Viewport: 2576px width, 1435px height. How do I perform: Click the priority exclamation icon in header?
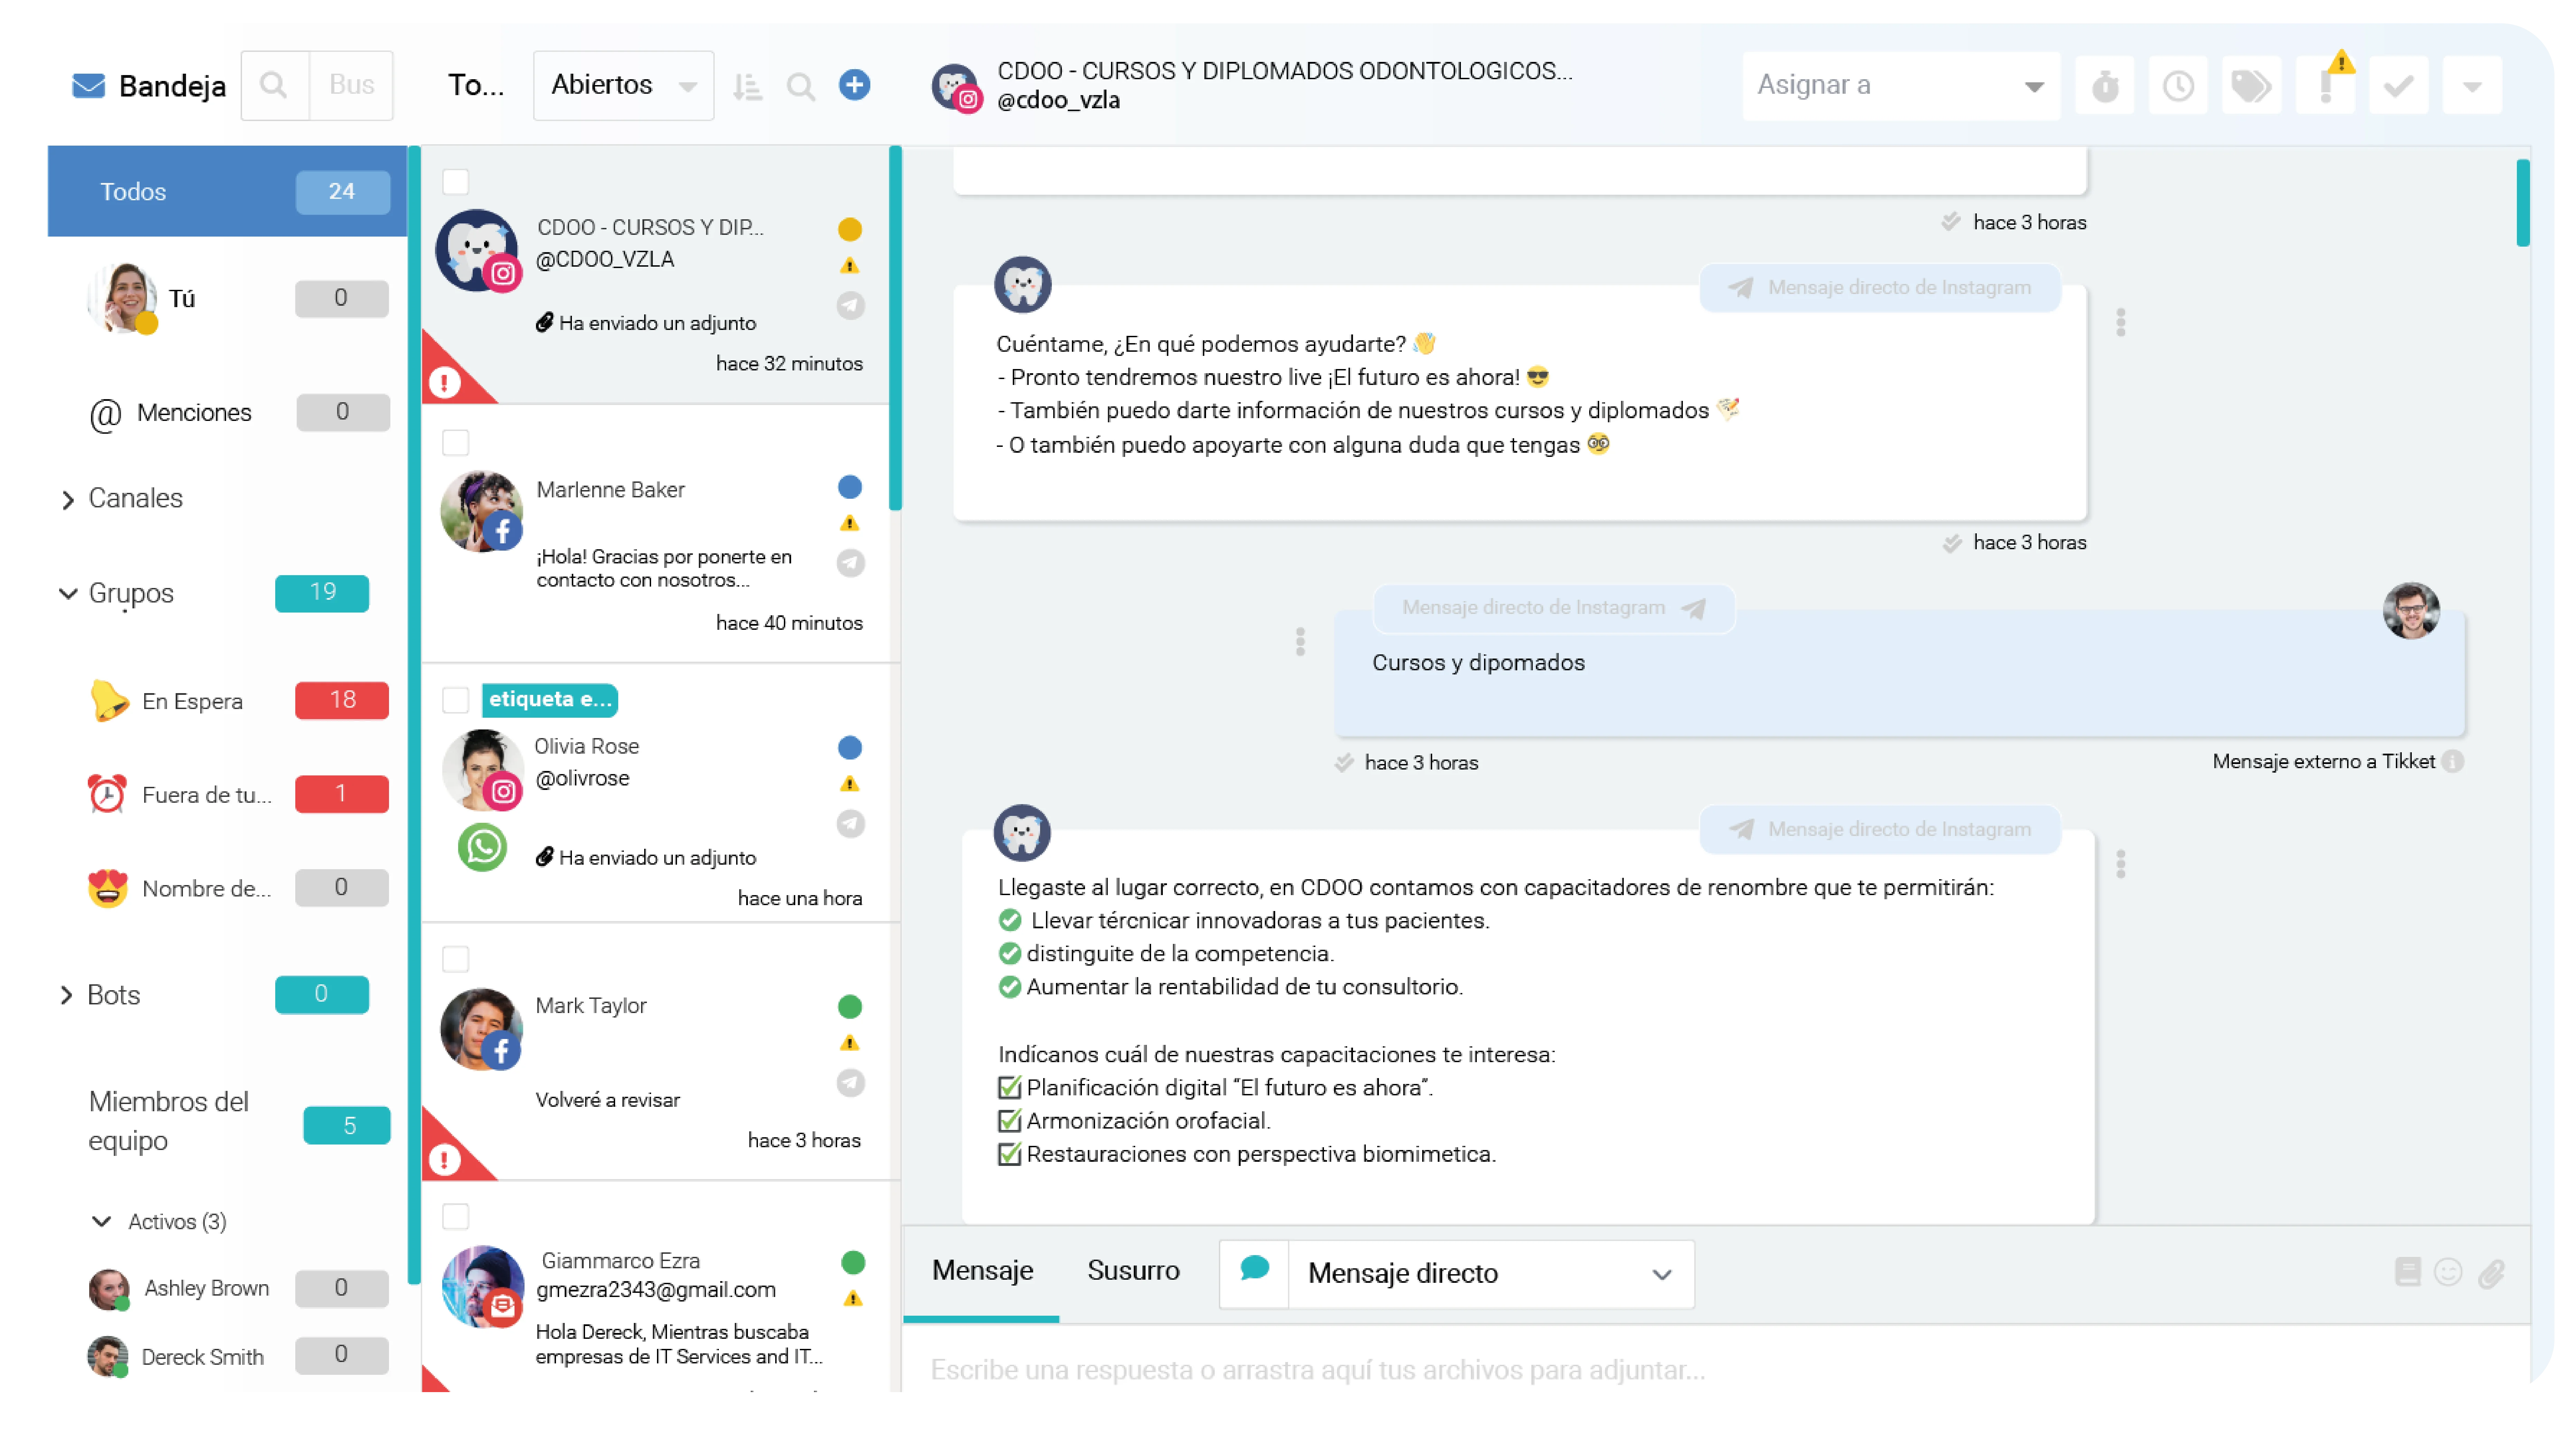click(2325, 86)
